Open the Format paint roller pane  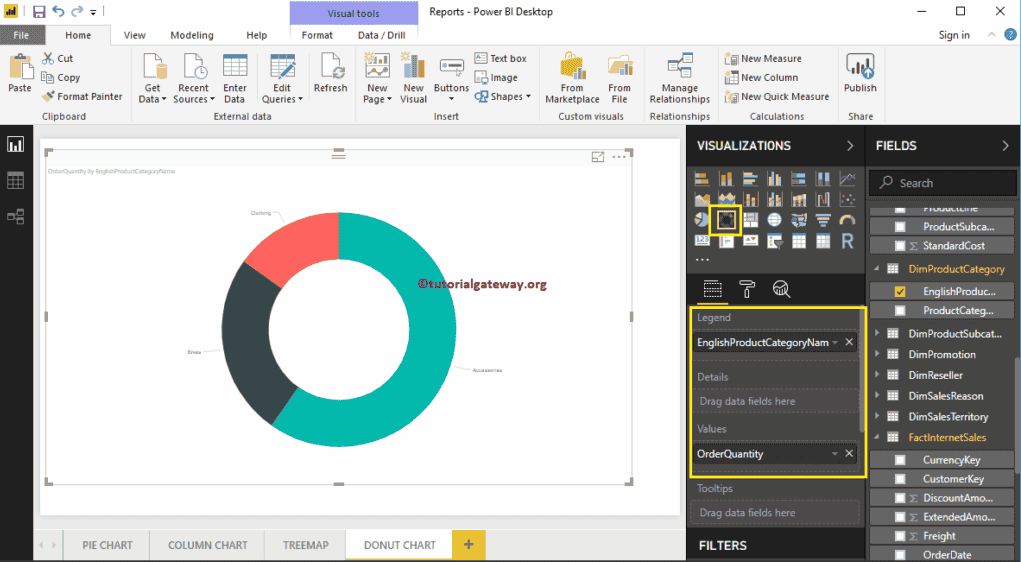point(747,288)
